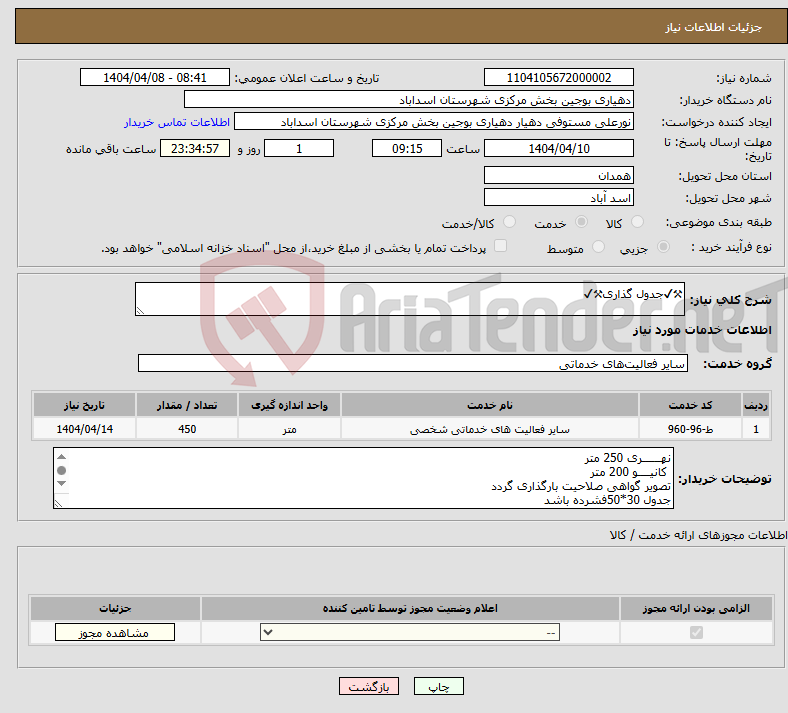Click service code cell ط-96-960
788x713 pixels.
(691, 429)
